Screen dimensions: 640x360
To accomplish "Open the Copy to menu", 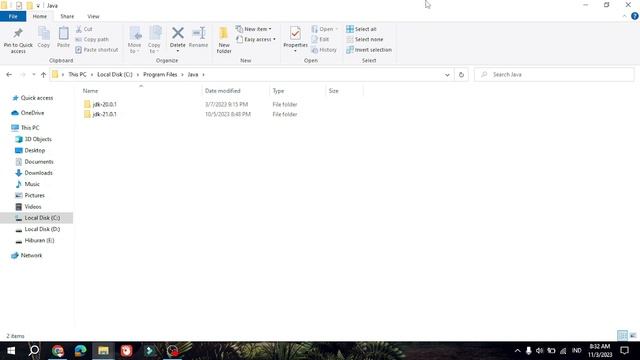I will pyautogui.click(x=154, y=40).
